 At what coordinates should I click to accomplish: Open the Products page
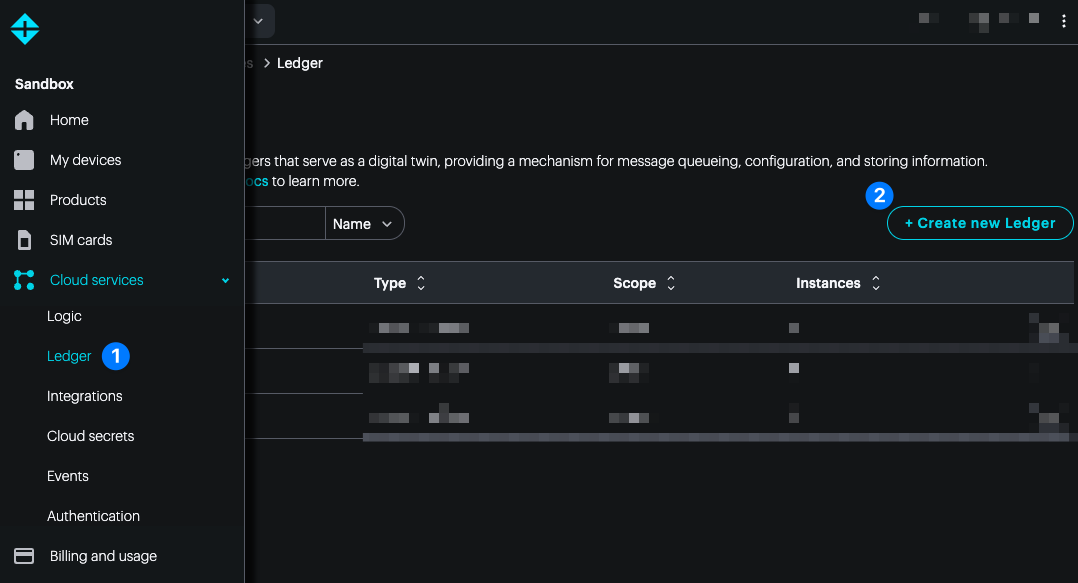tap(78, 200)
